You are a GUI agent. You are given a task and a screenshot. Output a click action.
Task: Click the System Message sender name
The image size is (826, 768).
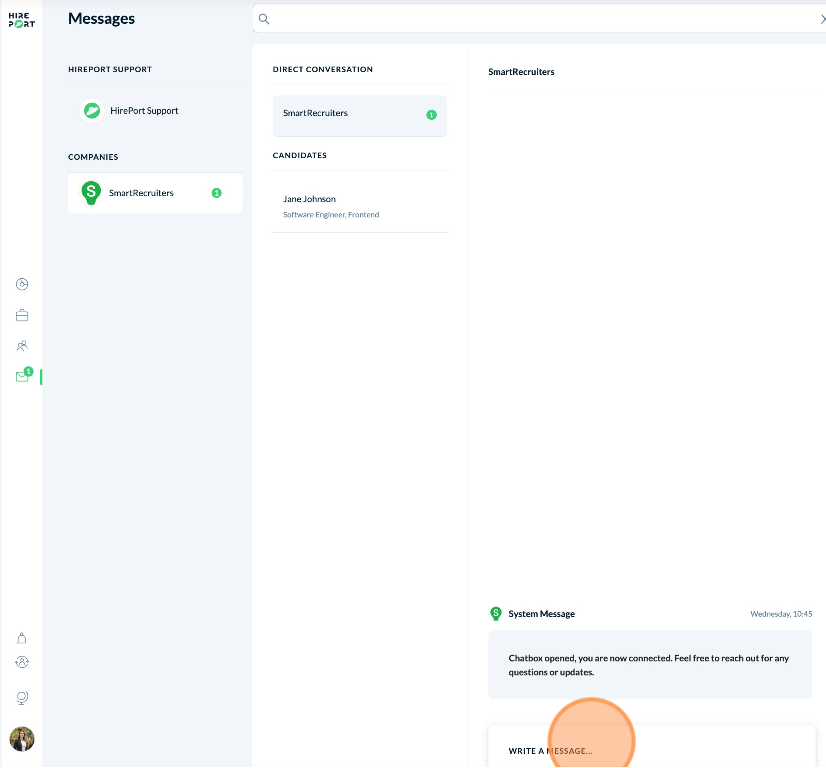pos(542,614)
